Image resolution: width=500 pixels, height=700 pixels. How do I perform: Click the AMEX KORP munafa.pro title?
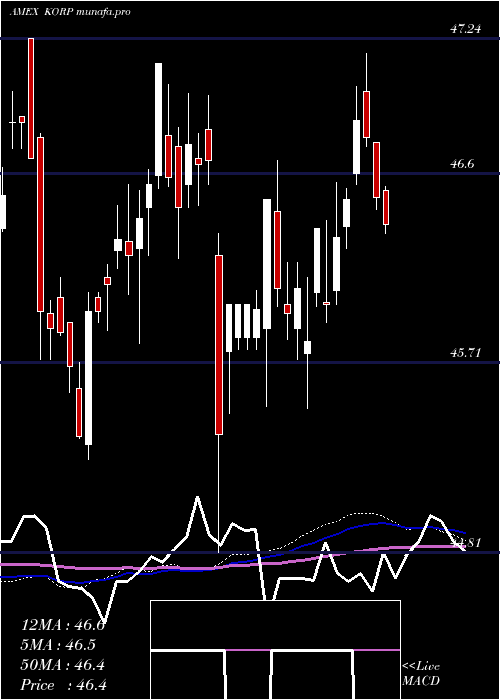pos(70,12)
